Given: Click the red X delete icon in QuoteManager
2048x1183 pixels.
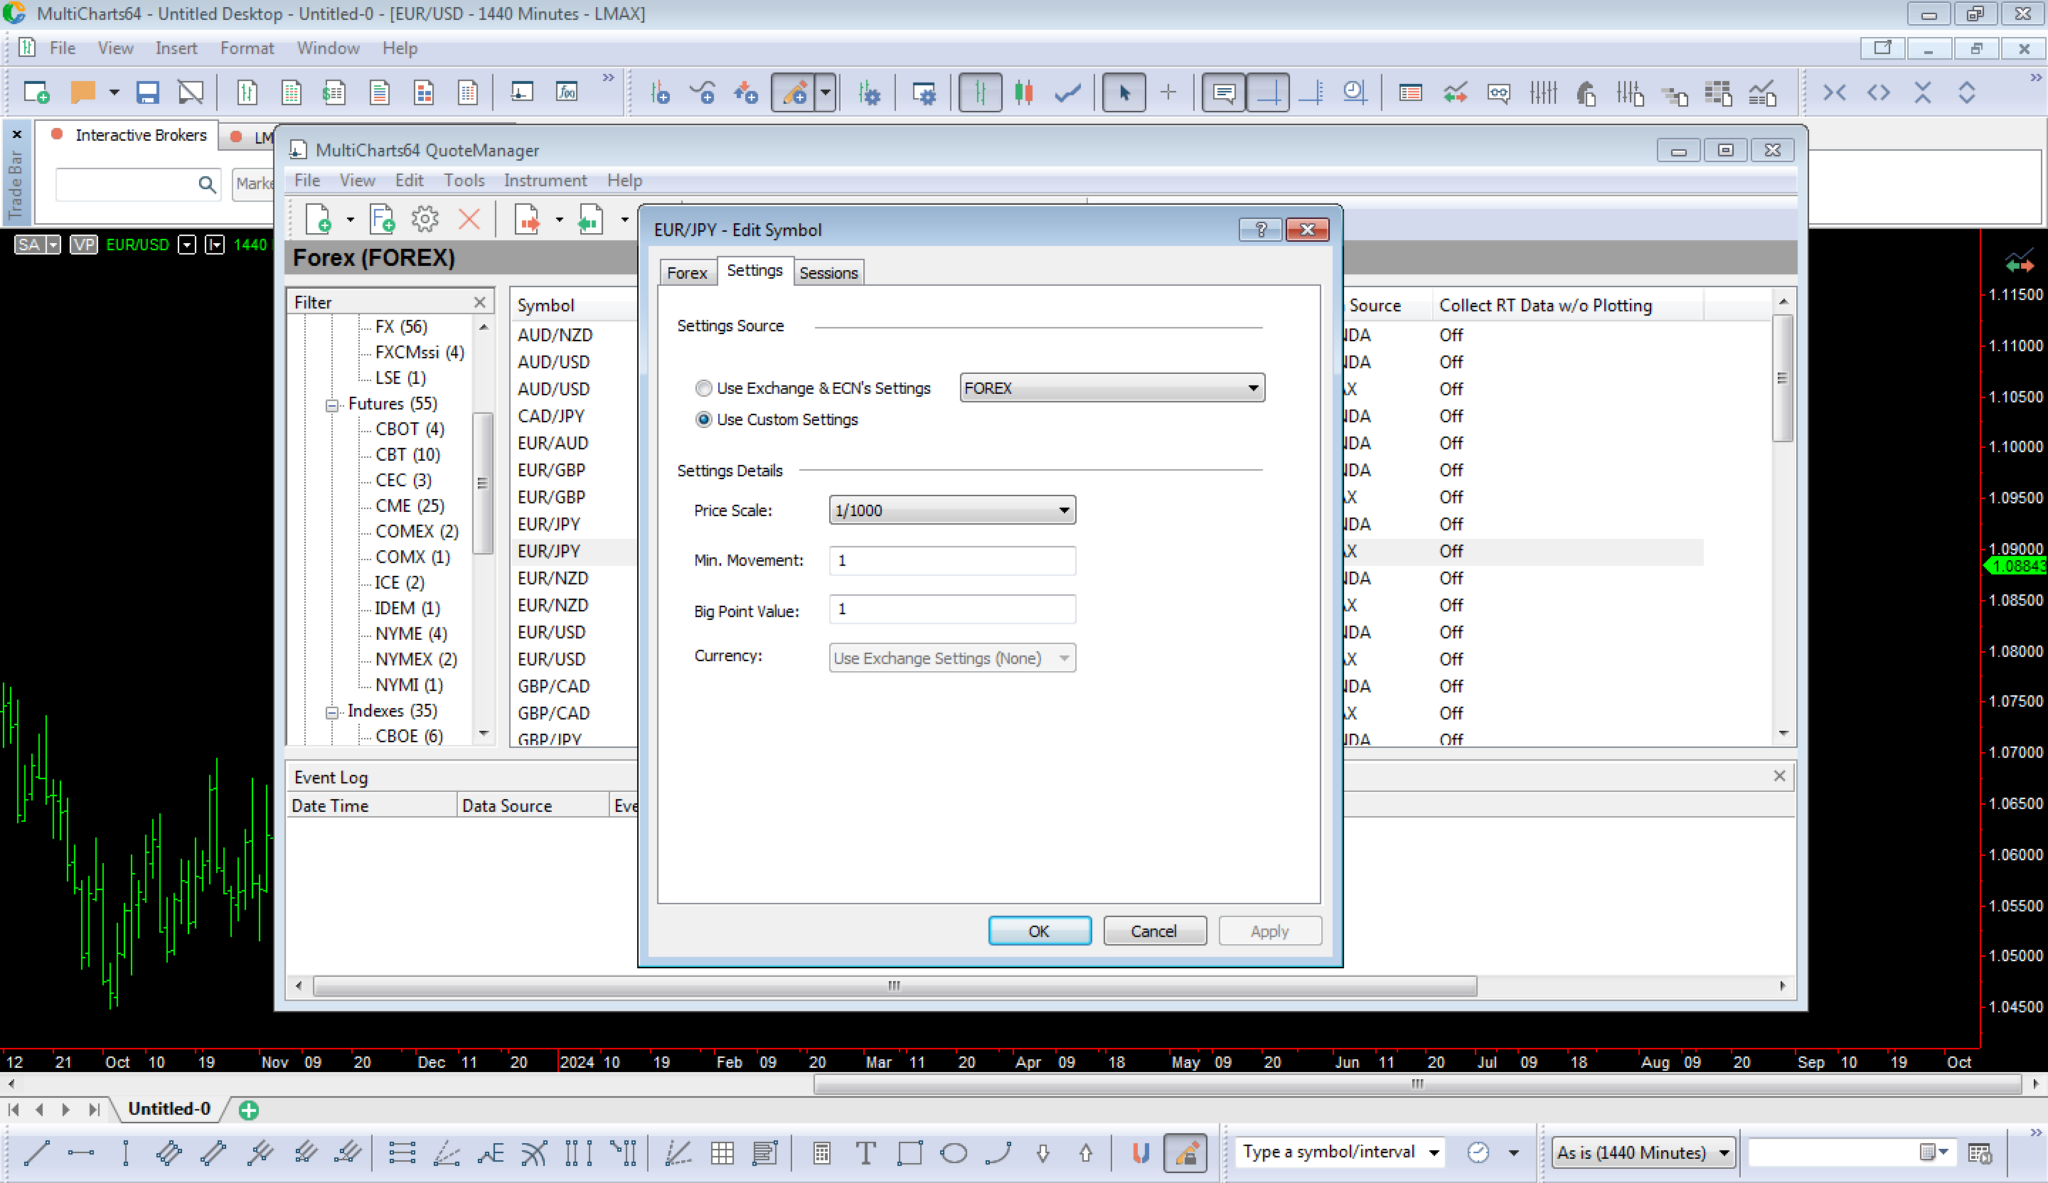Looking at the screenshot, I should pyautogui.click(x=469, y=219).
